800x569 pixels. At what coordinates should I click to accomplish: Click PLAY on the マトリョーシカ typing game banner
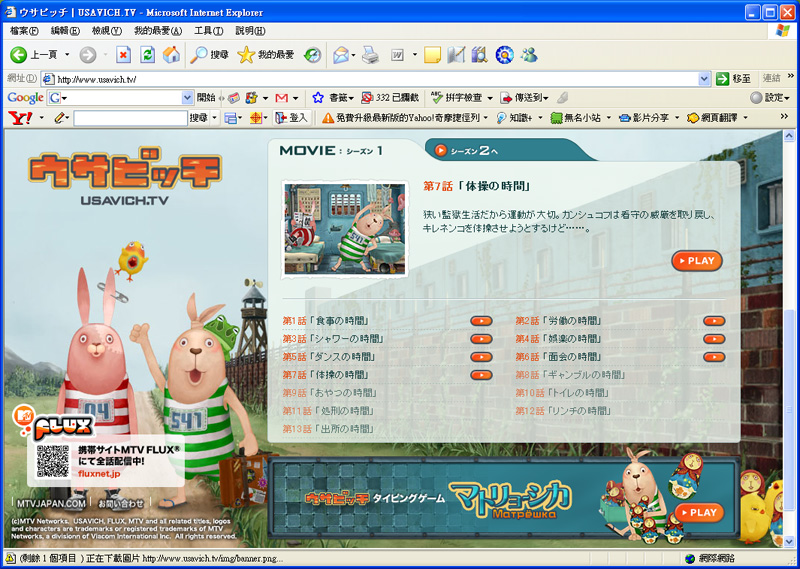pos(699,512)
